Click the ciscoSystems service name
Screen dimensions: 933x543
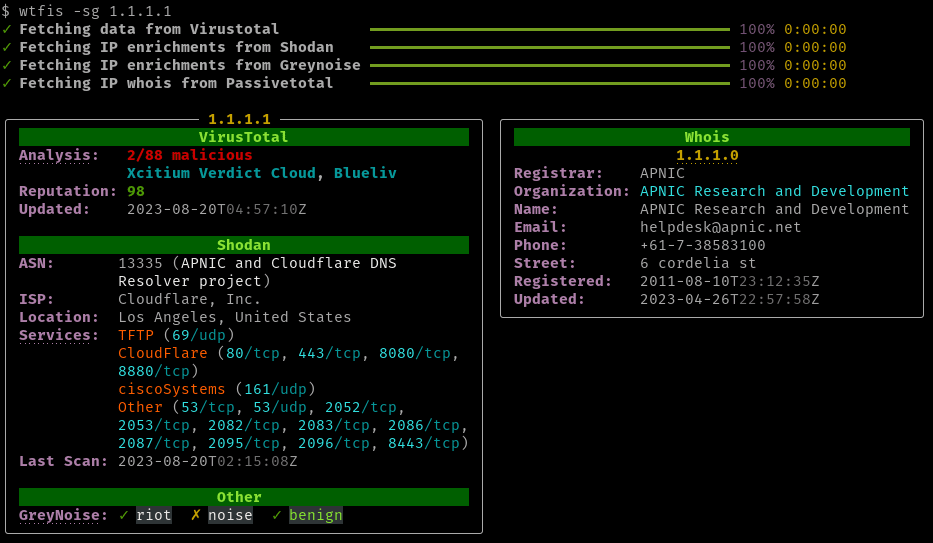171,389
